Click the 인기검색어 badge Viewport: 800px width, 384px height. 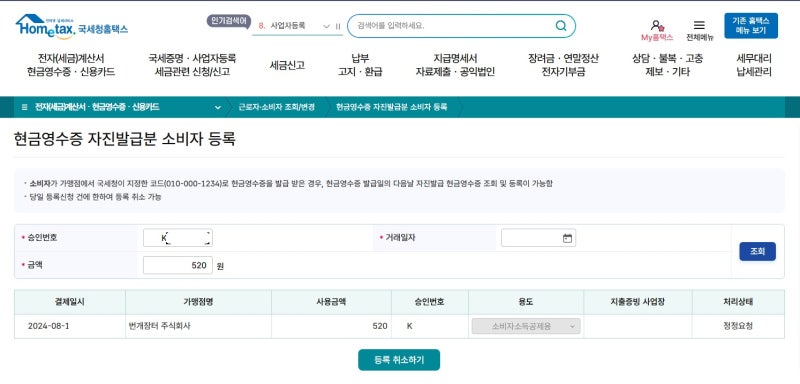pos(229,21)
